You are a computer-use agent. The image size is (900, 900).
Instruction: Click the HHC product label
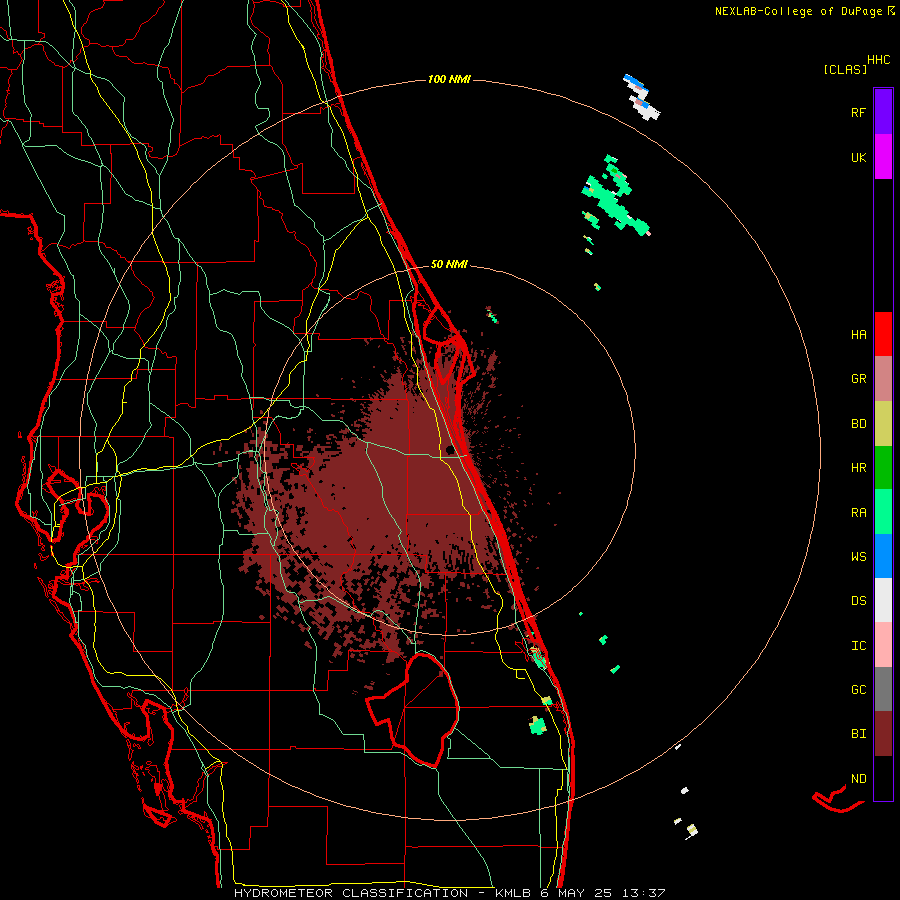tap(879, 60)
